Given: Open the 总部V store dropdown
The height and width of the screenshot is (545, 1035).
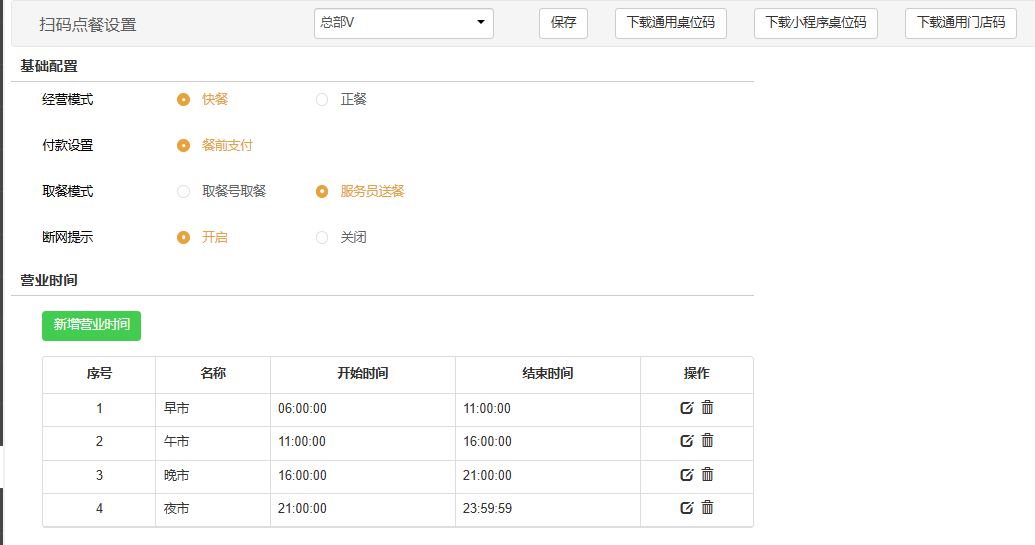Looking at the screenshot, I should pos(403,23).
